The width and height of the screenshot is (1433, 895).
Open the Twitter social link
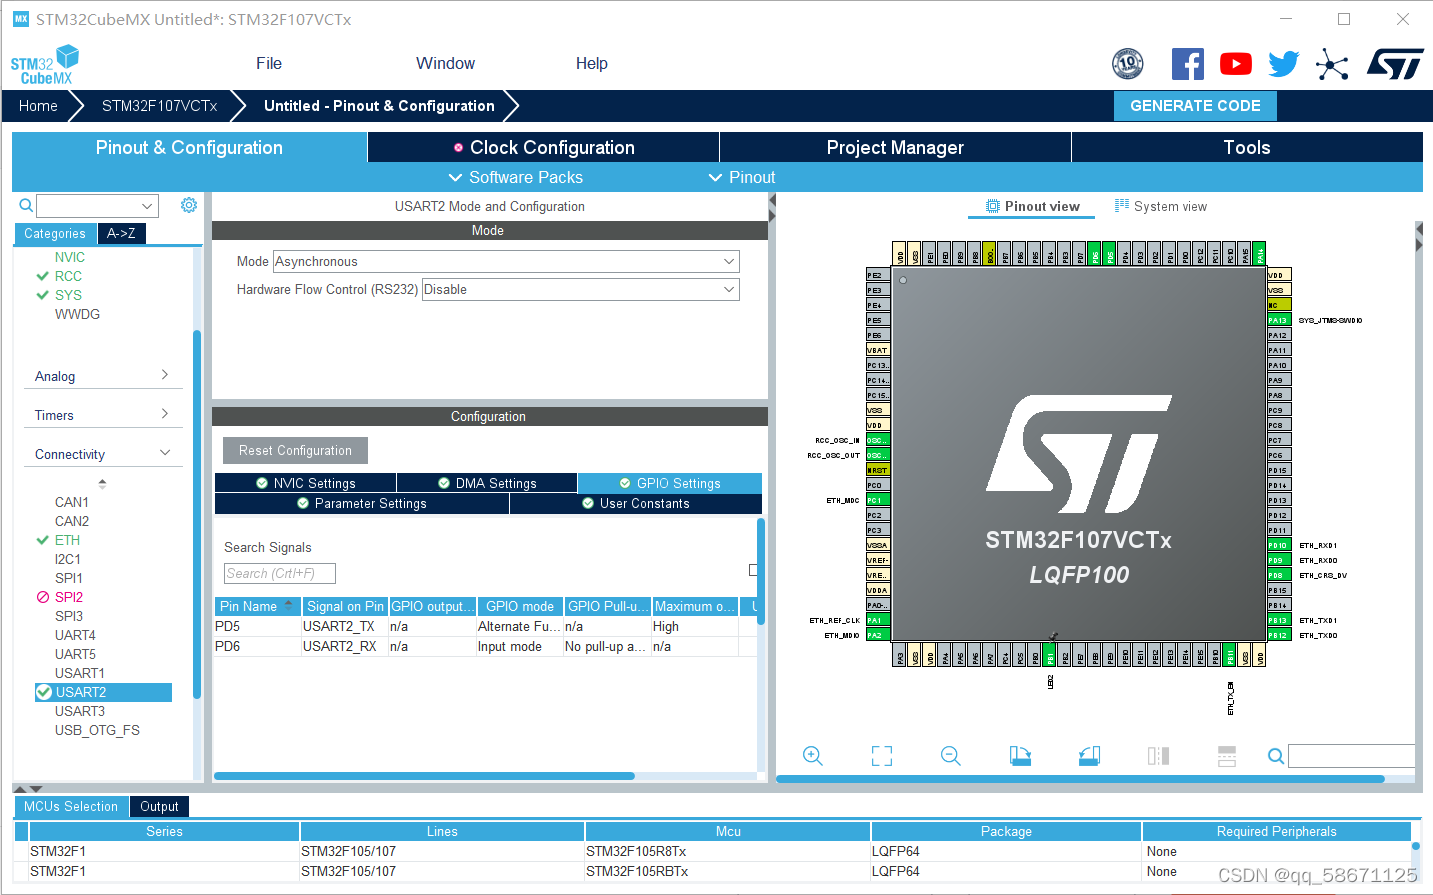(1283, 63)
